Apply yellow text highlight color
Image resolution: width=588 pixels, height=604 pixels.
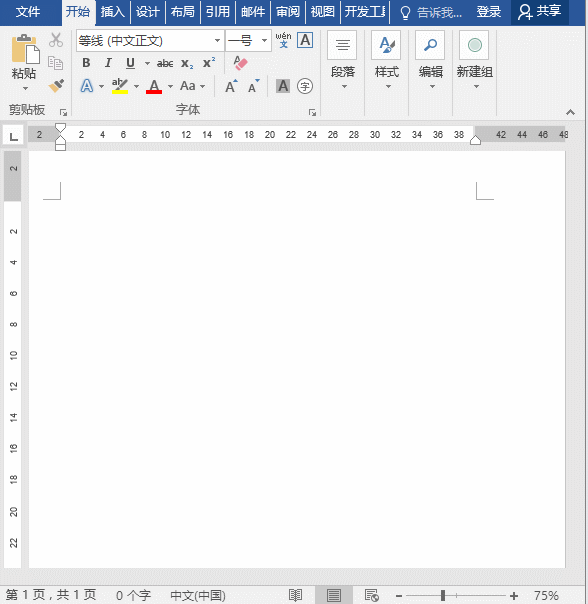[x=120, y=86]
